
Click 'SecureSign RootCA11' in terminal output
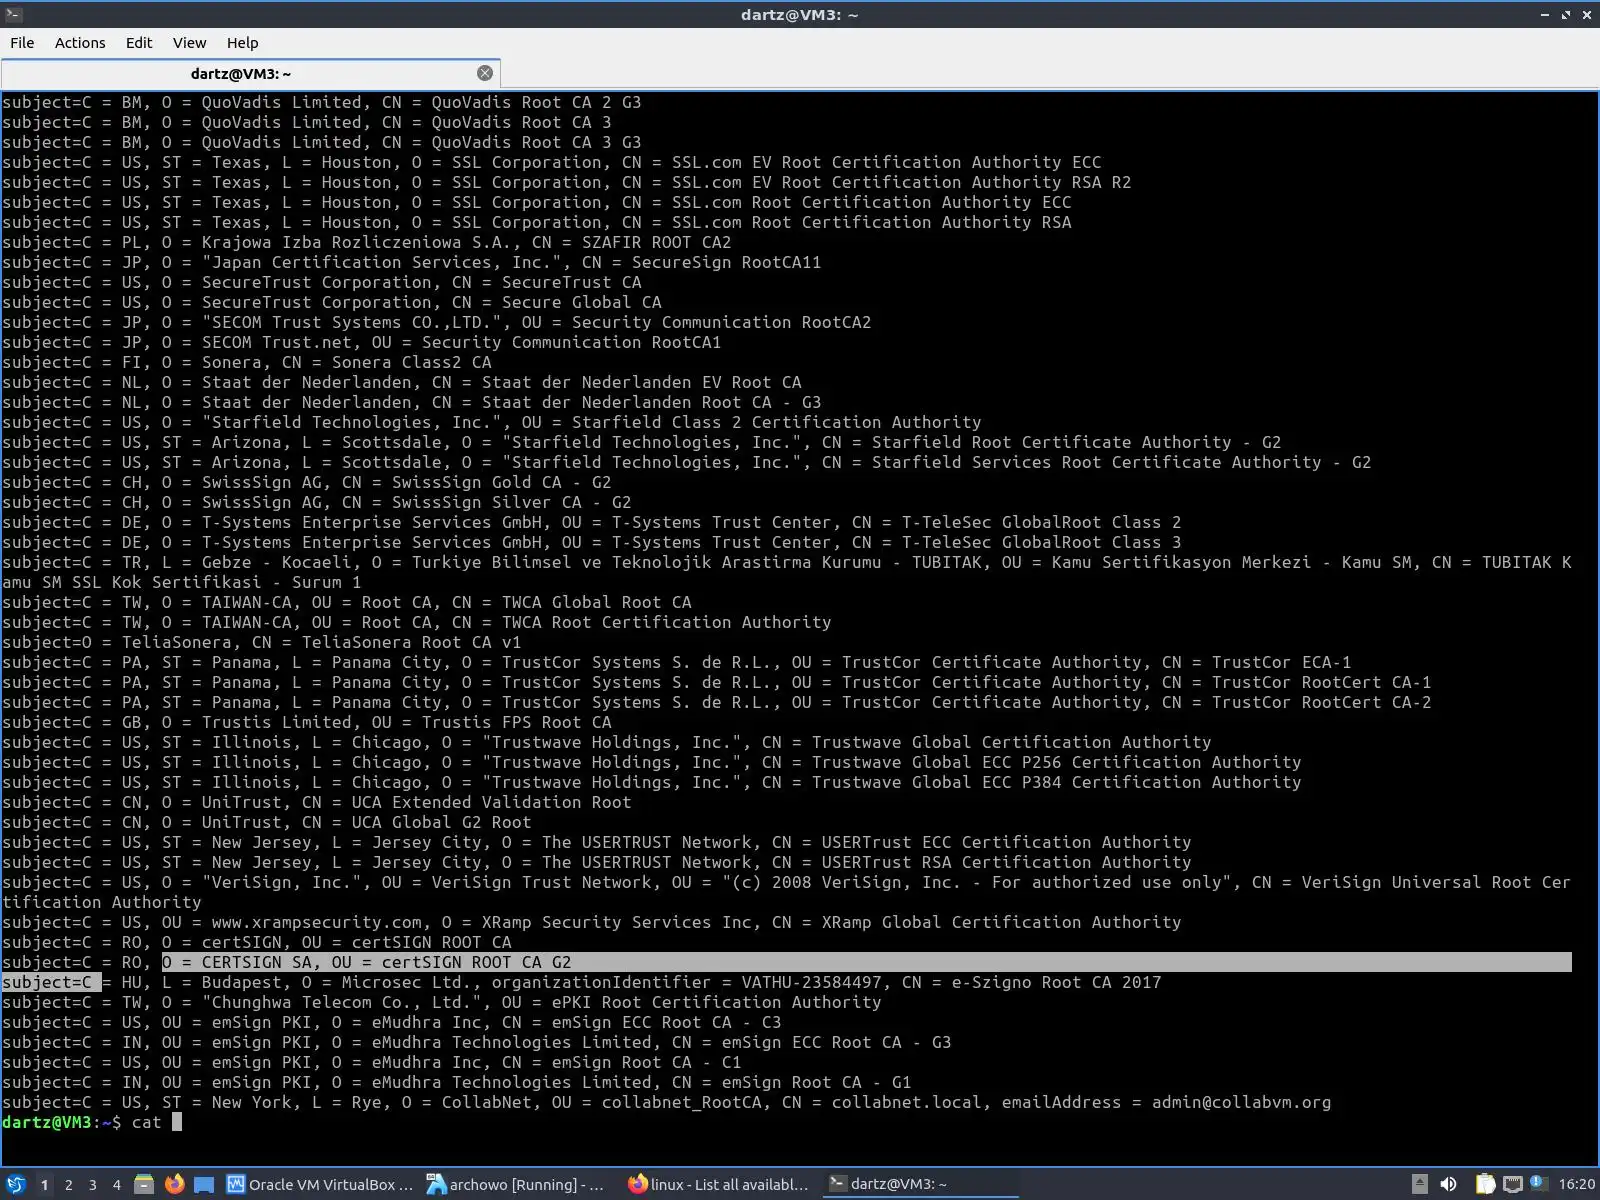731,262
